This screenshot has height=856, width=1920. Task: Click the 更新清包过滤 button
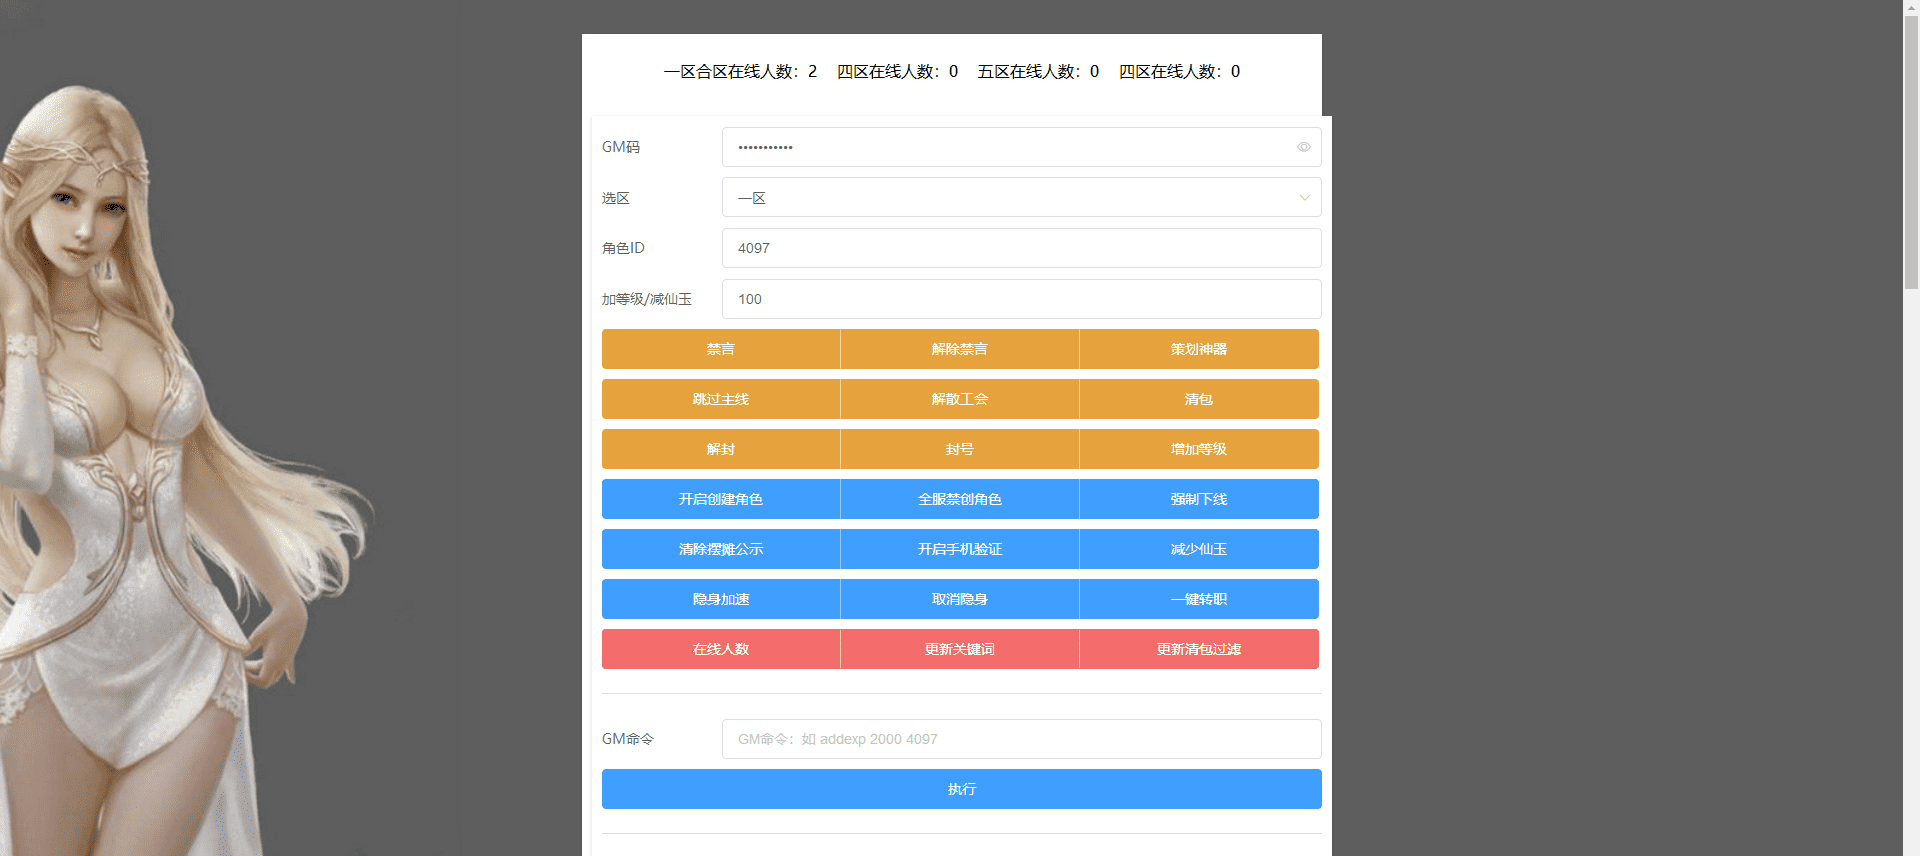[1199, 649]
